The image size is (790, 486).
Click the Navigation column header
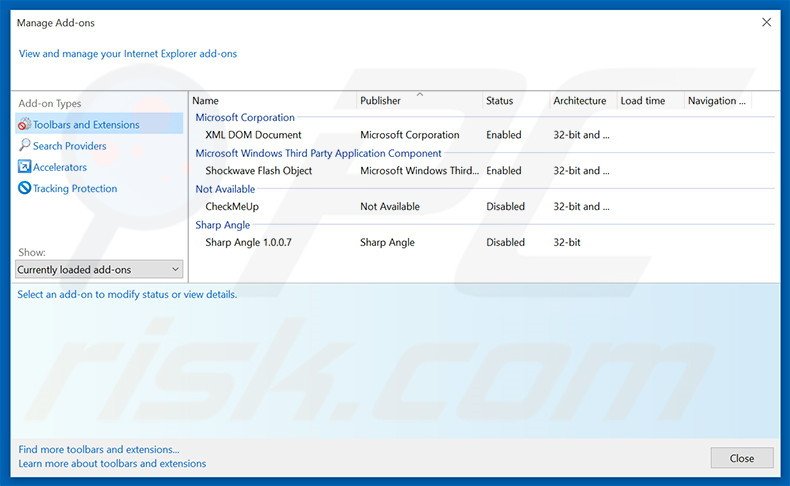pos(717,101)
